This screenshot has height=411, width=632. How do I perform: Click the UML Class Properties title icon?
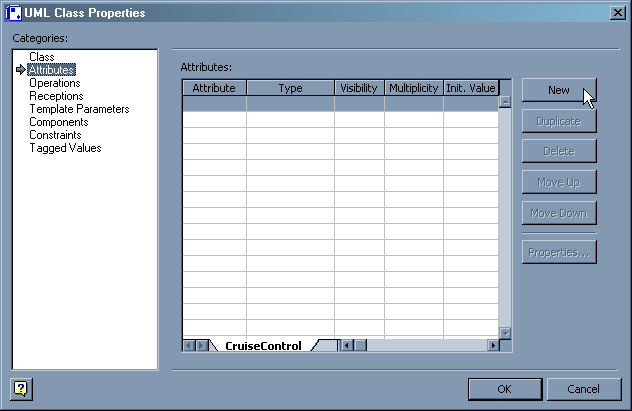[x=13, y=13]
